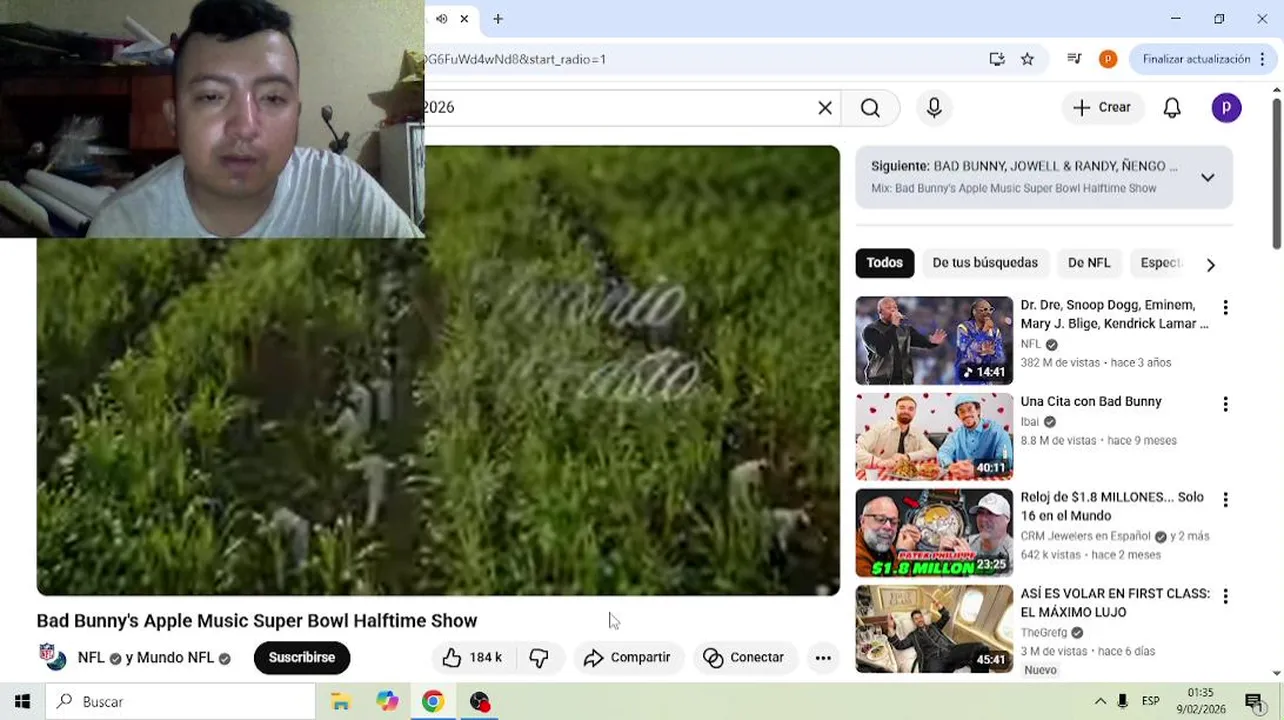
Task: Open the Windows notification center icon
Action: click(1254, 702)
